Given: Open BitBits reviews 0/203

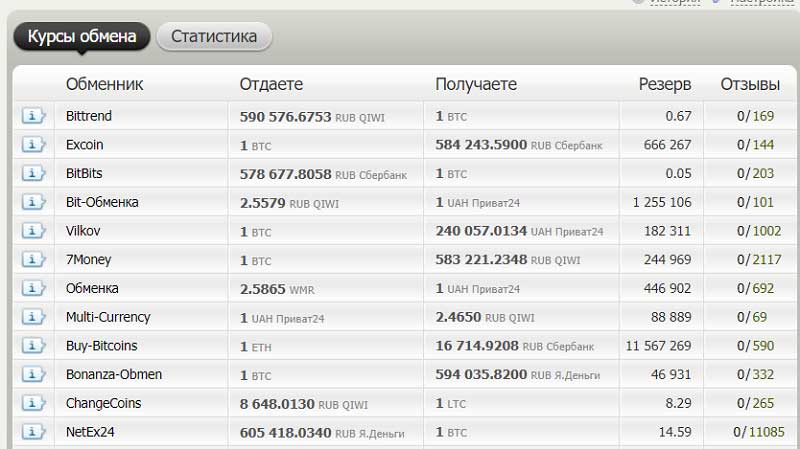Looking at the screenshot, I should pos(755,173).
